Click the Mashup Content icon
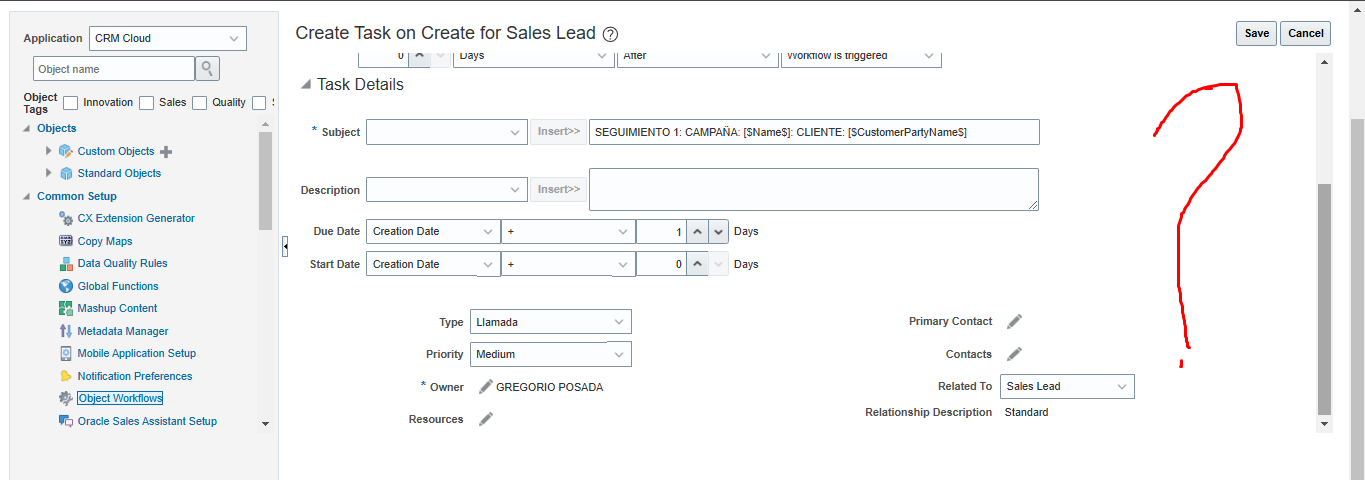The width and height of the screenshot is (1365, 480). 66,308
